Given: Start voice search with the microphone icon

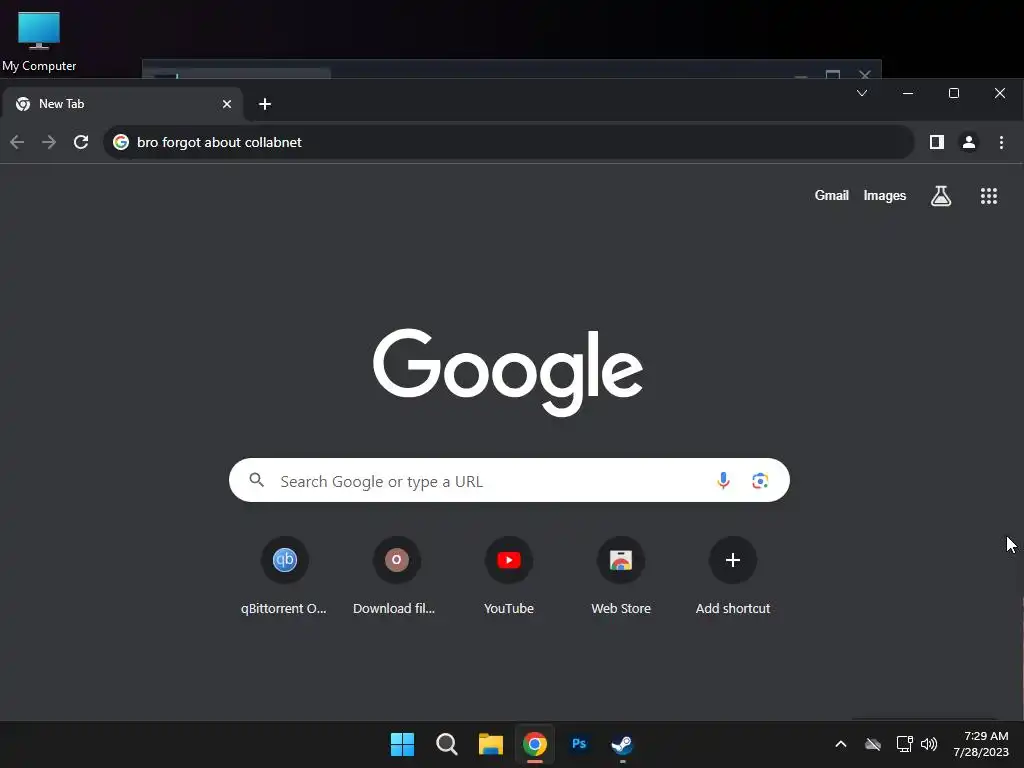Looking at the screenshot, I should coord(723,481).
